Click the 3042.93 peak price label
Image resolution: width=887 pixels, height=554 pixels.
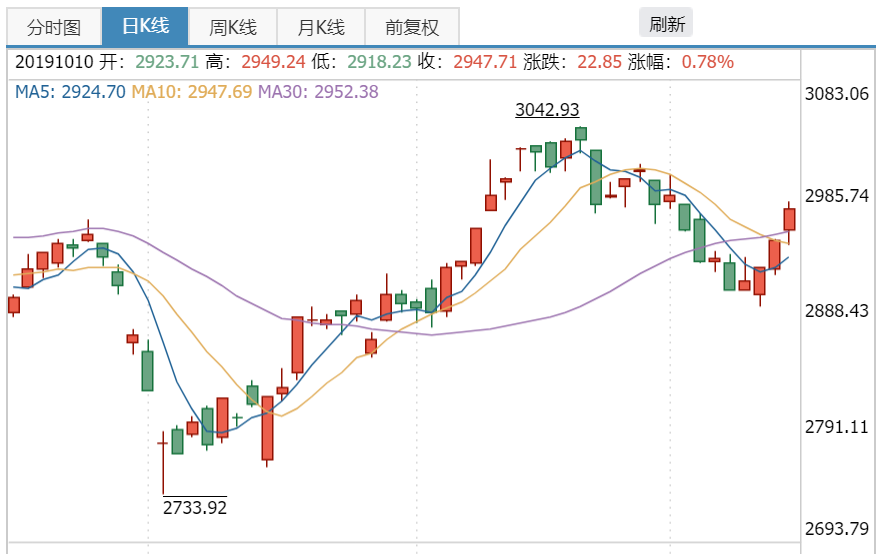click(x=547, y=110)
